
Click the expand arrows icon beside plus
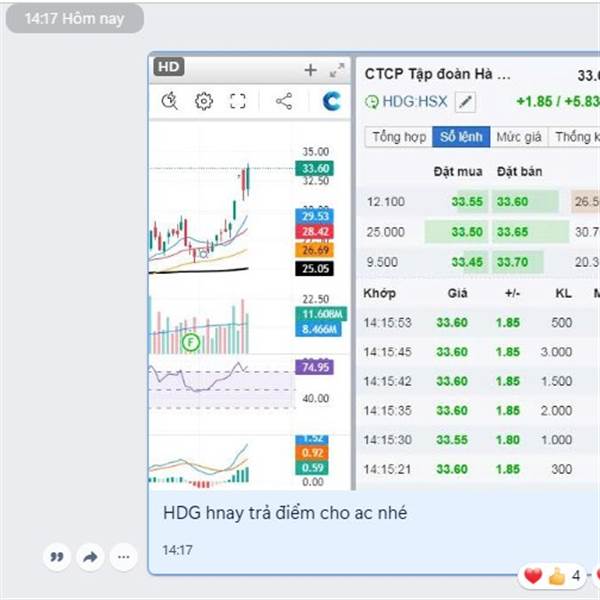pyautogui.click(x=337, y=70)
